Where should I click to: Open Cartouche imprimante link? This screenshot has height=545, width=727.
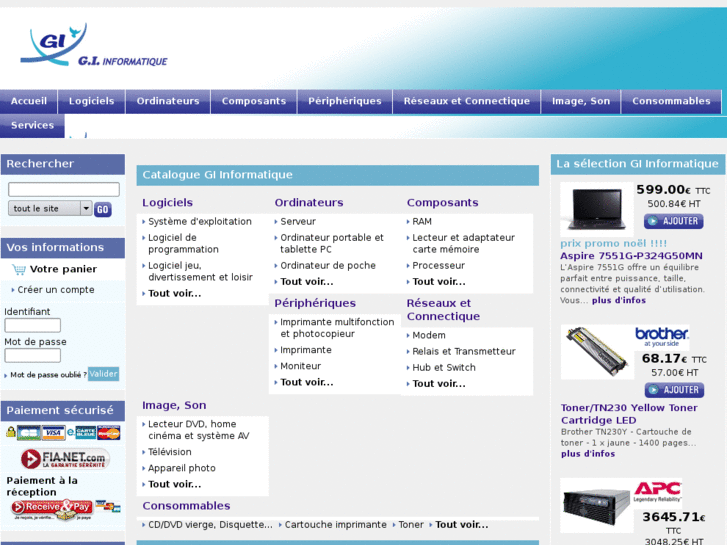click(x=336, y=525)
